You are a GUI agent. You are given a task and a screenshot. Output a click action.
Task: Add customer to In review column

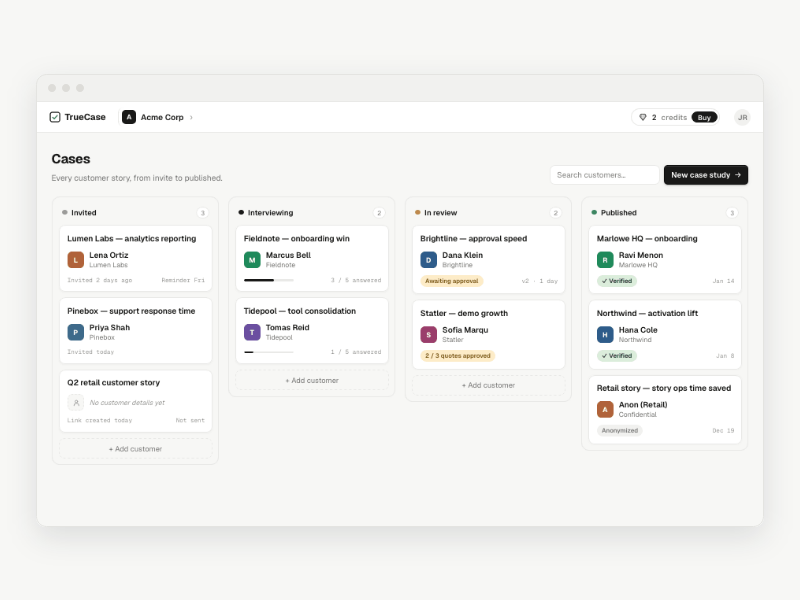coord(488,385)
